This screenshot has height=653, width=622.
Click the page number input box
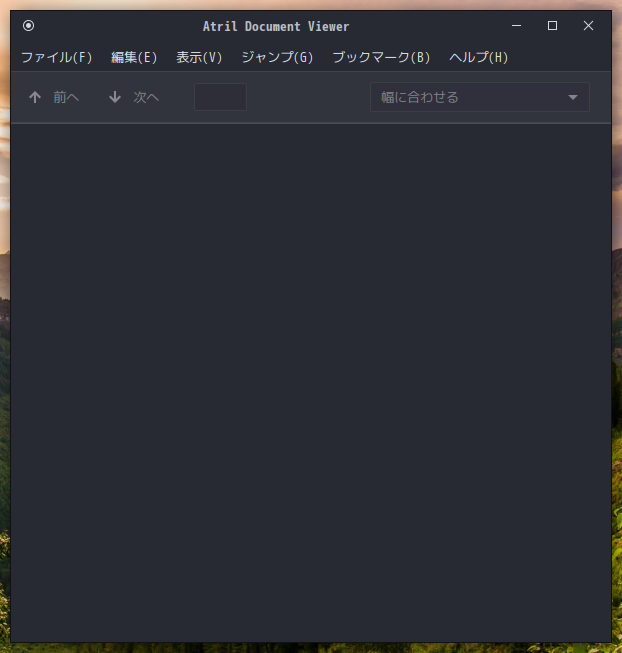click(x=220, y=97)
